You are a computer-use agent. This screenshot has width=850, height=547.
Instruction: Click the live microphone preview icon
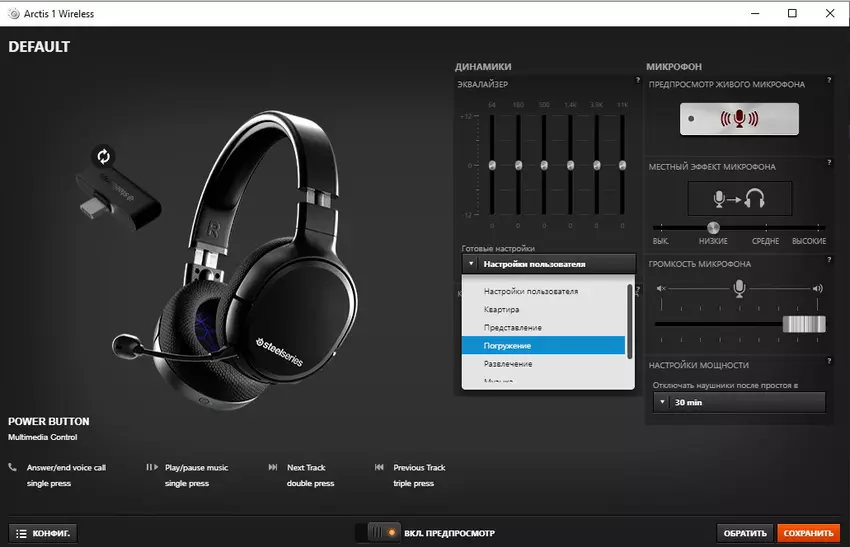[739, 119]
